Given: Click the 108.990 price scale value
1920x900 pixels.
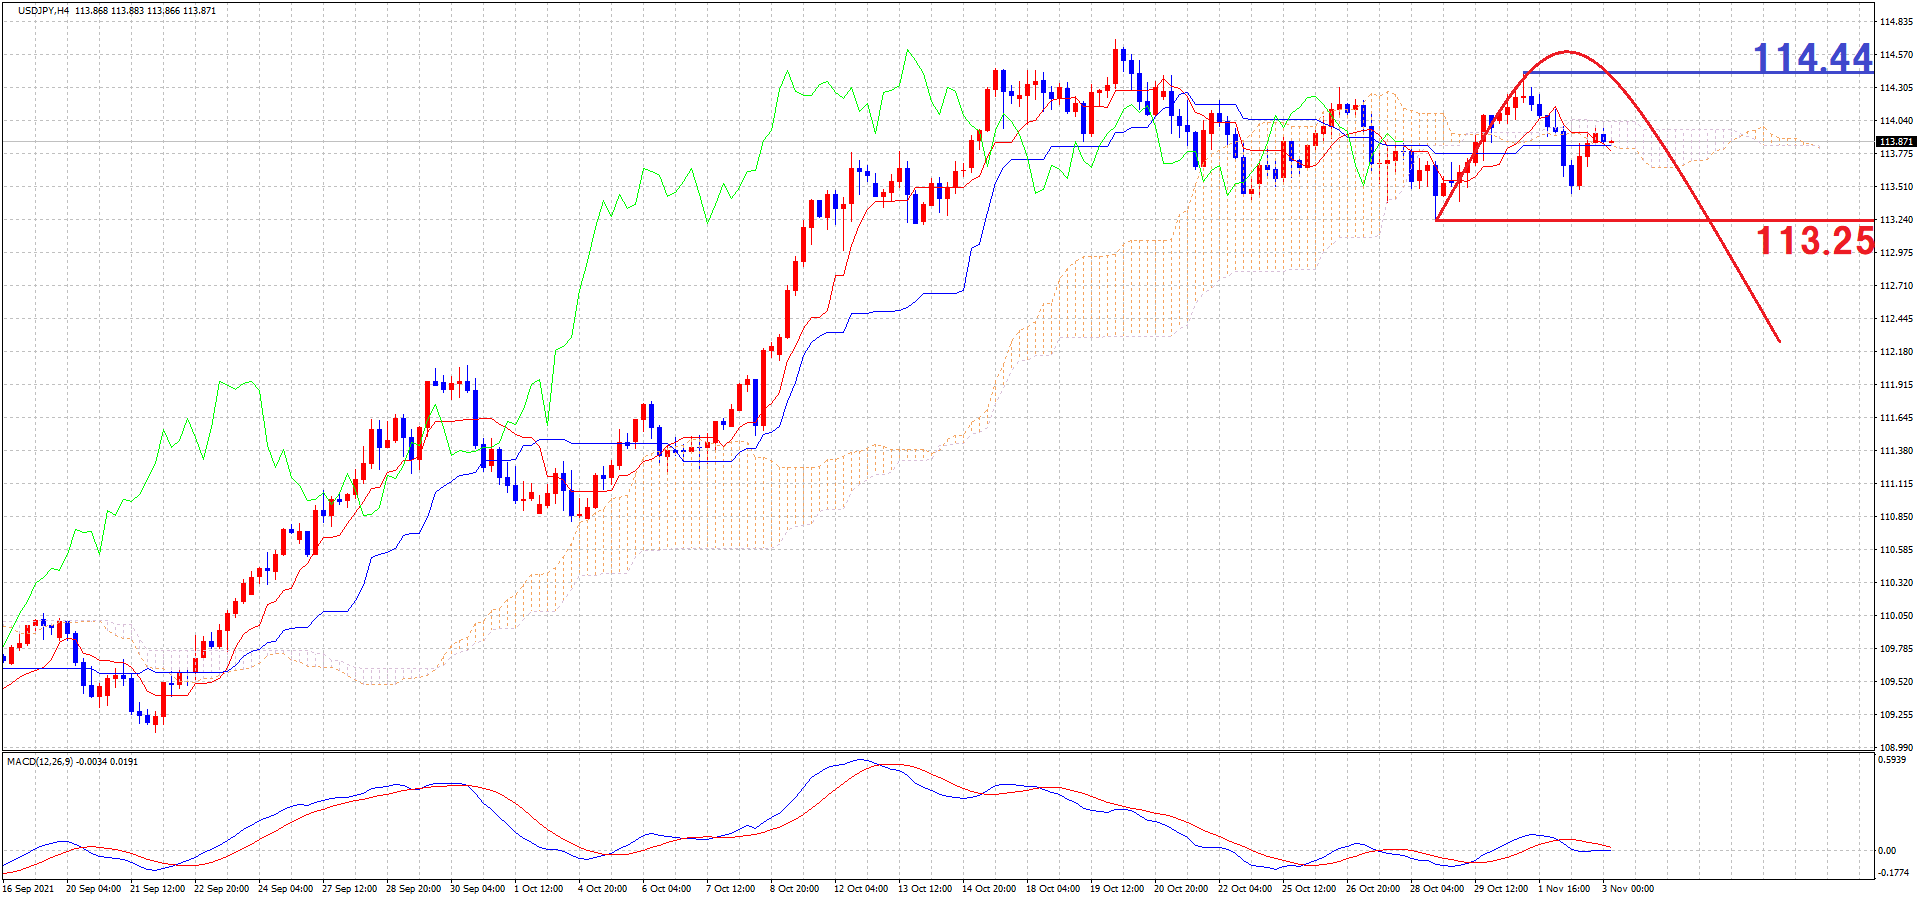Looking at the screenshot, I should point(1896,747).
